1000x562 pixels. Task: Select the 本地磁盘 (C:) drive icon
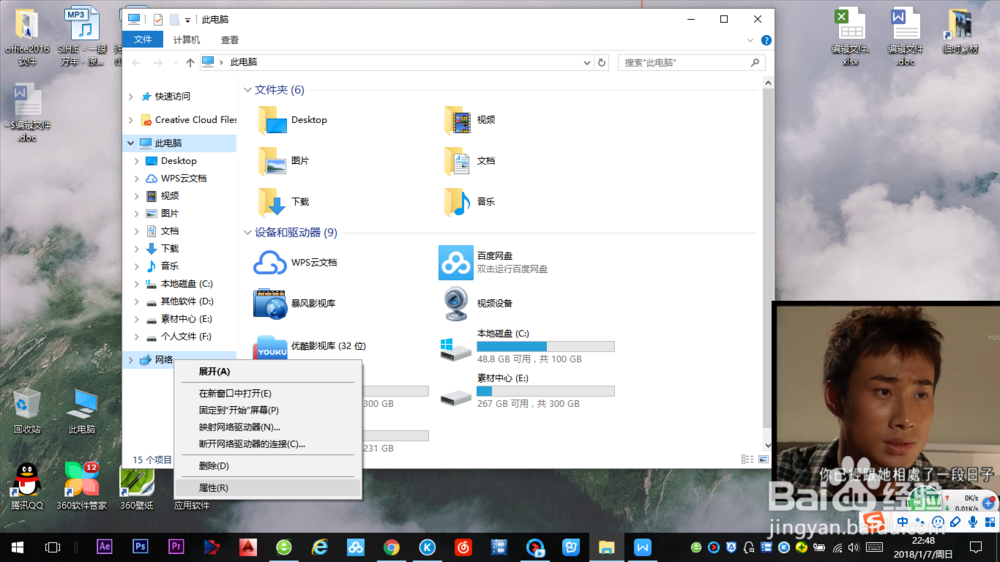[455, 349]
